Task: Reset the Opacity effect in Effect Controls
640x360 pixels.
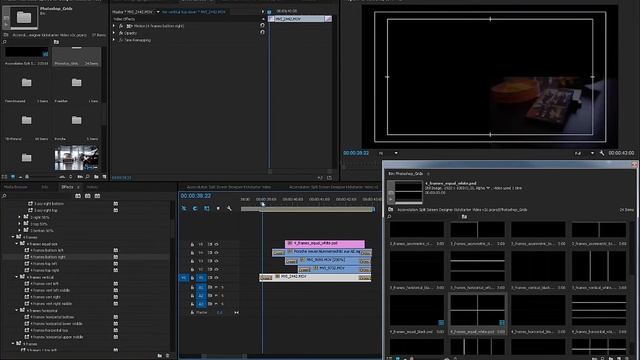Action: coord(262,32)
